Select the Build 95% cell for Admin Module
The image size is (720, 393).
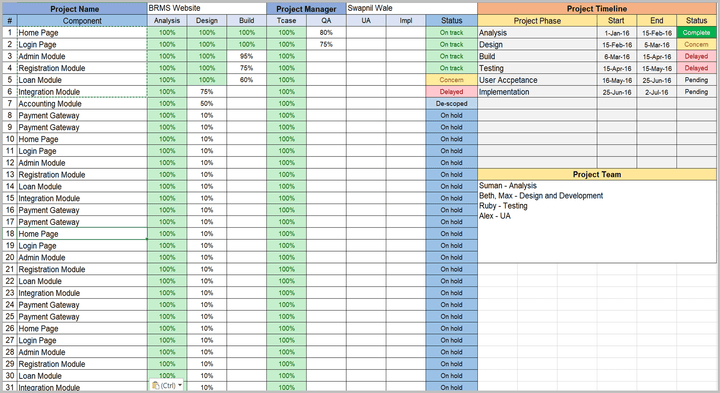click(247, 56)
